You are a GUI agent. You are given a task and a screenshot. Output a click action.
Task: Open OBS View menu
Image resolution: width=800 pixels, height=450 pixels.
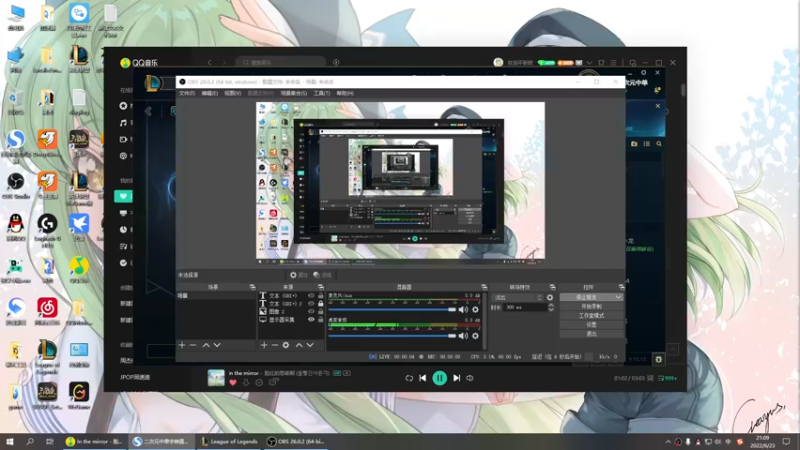pyautogui.click(x=233, y=93)
